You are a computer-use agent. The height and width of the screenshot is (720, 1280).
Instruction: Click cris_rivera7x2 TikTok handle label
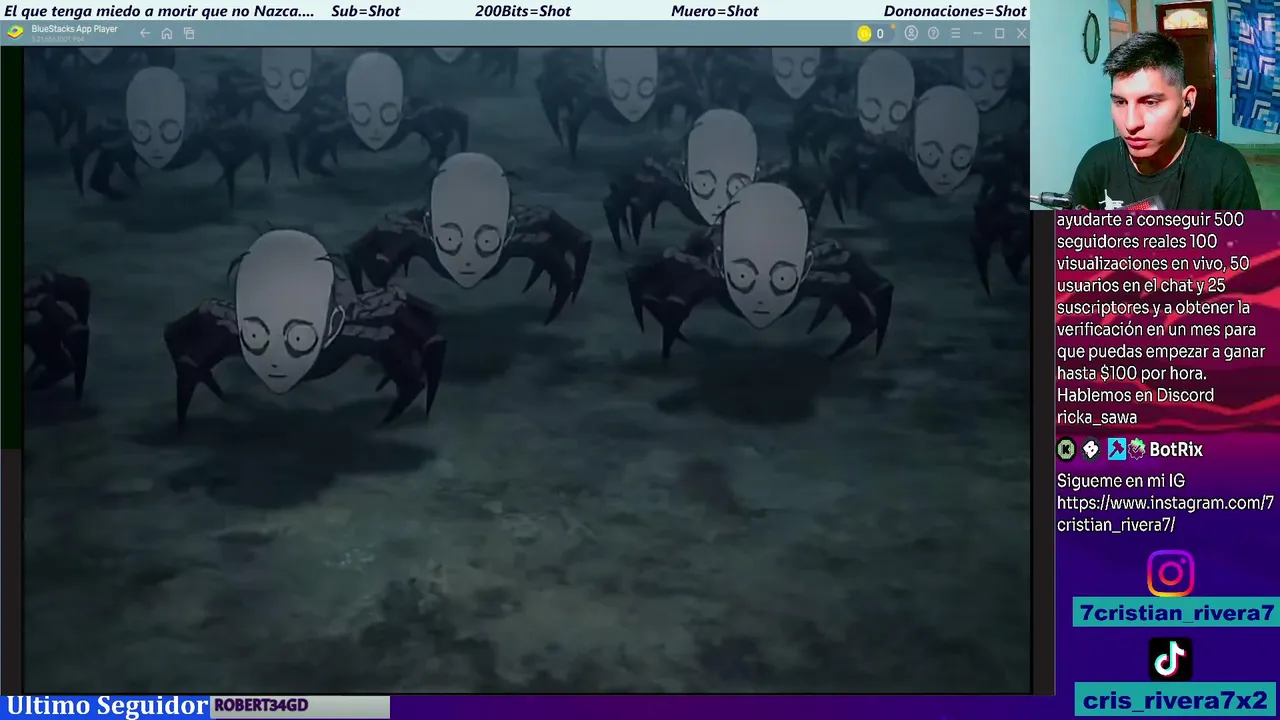pos(1176,700)
